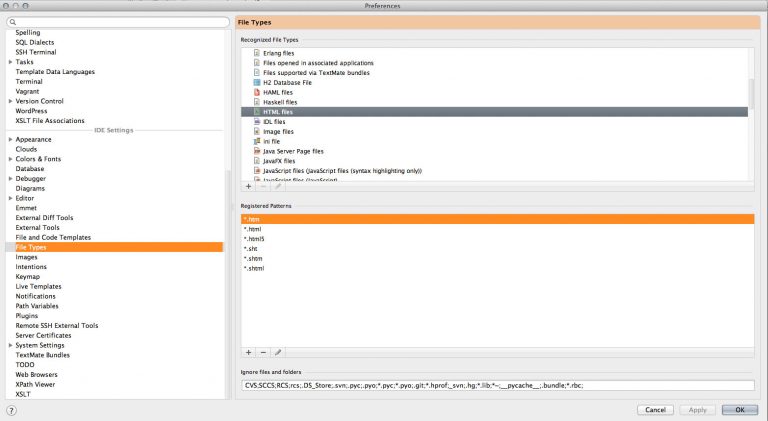The width and height of the screenshot is (768, 421).
Task: Select Template Data Languages settings
Action: point(55,71)
